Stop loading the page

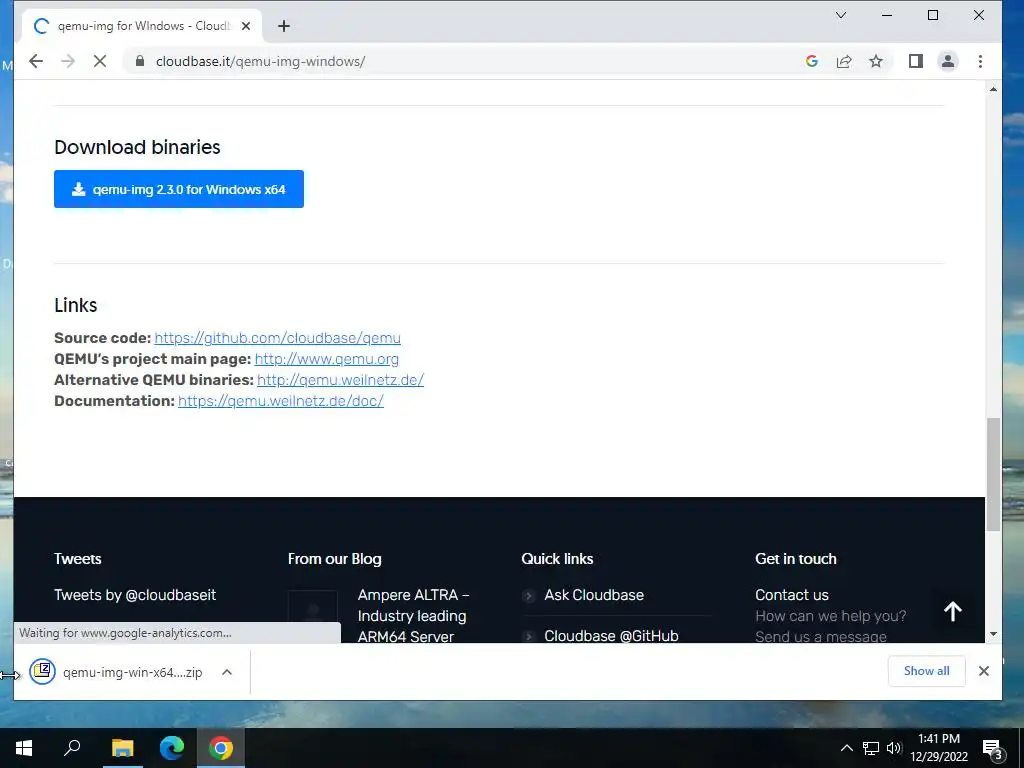pos(99,61)
